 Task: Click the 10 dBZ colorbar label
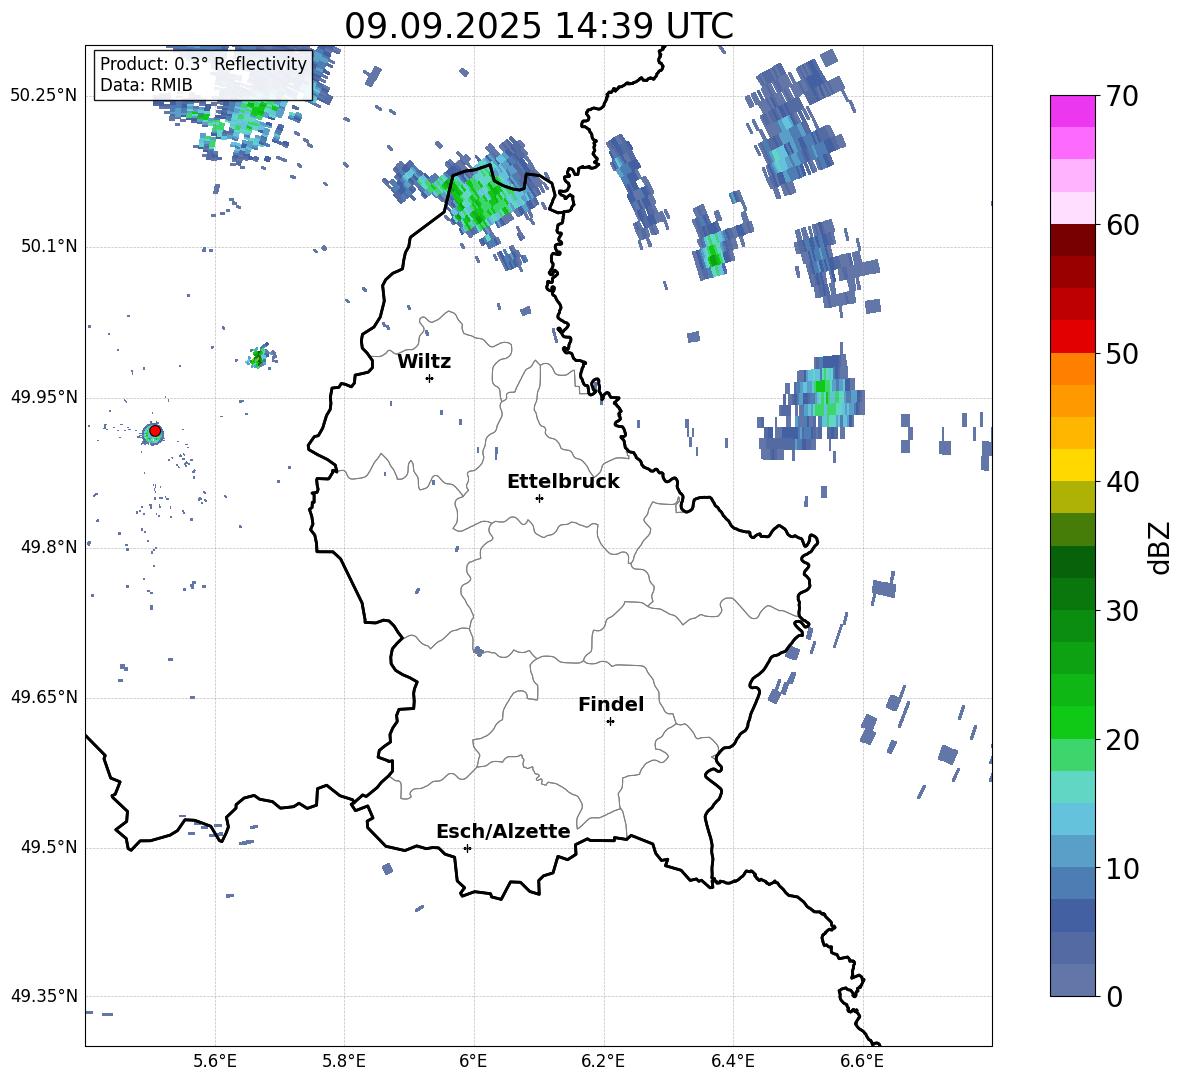(x=1121, y=868)
